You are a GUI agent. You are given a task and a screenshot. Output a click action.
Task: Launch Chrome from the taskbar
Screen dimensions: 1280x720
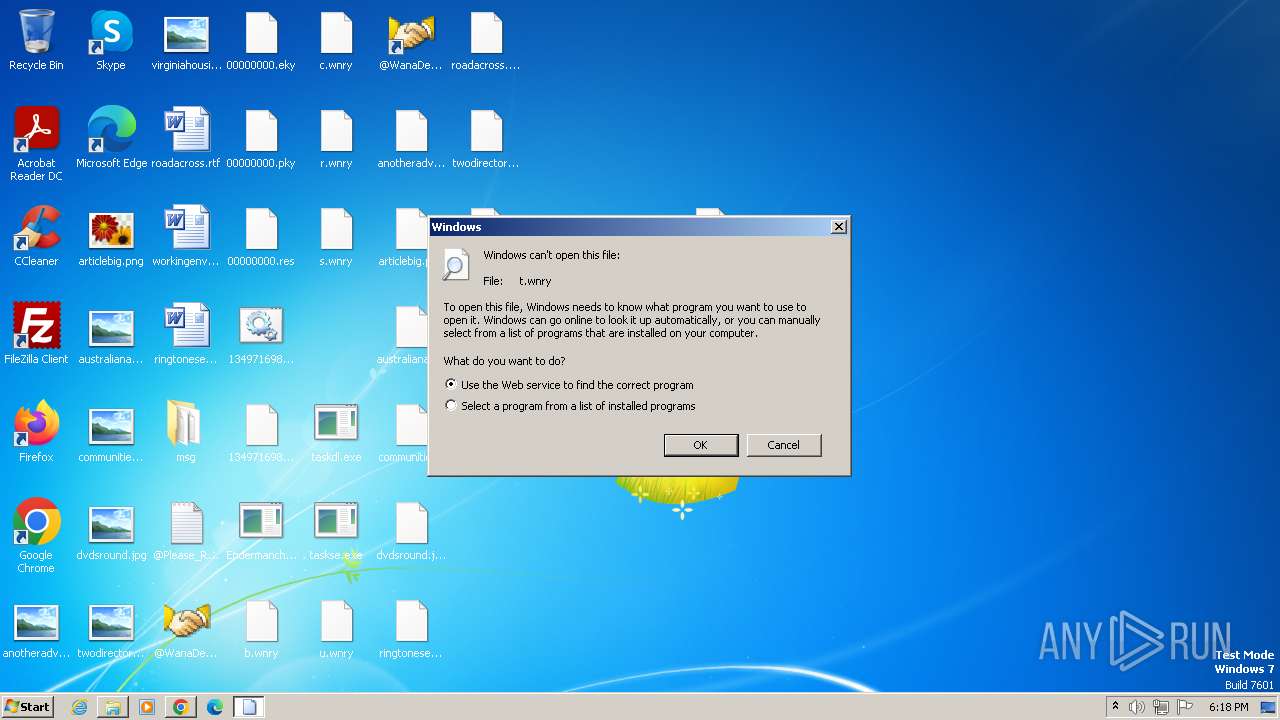pos(181,707)
